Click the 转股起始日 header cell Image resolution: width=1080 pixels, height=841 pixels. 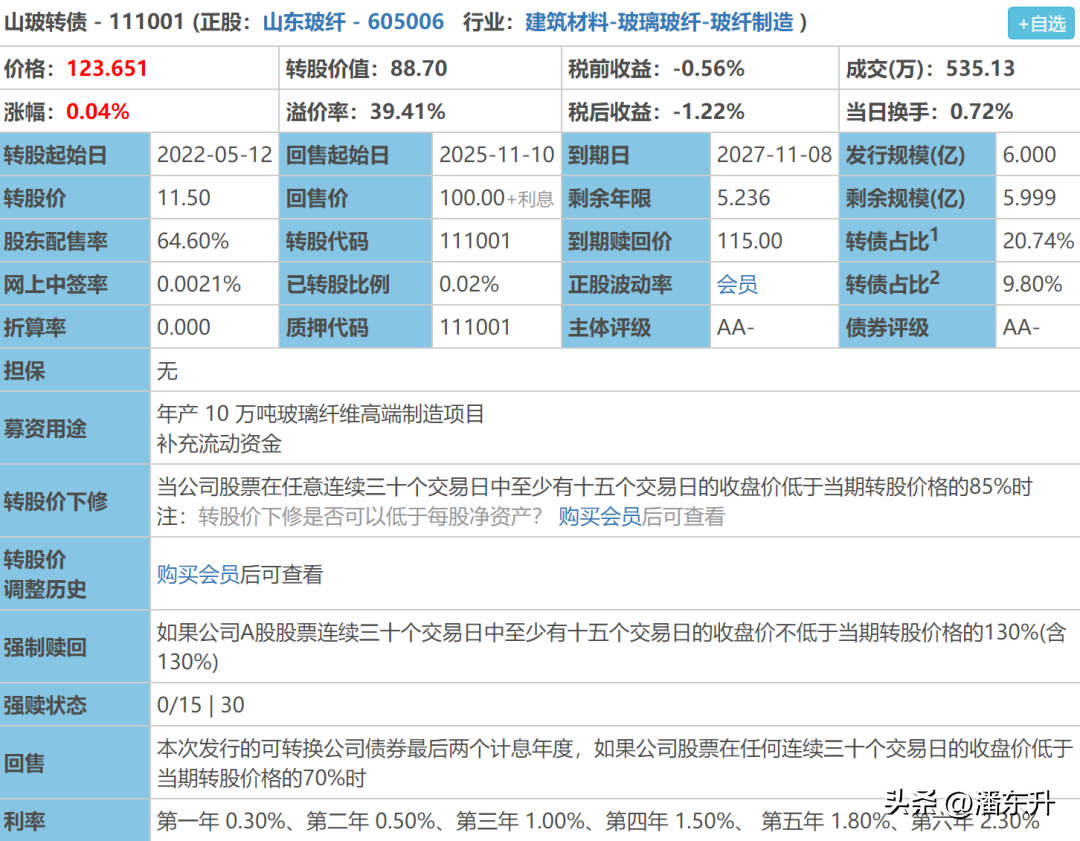tap(75, 154)
